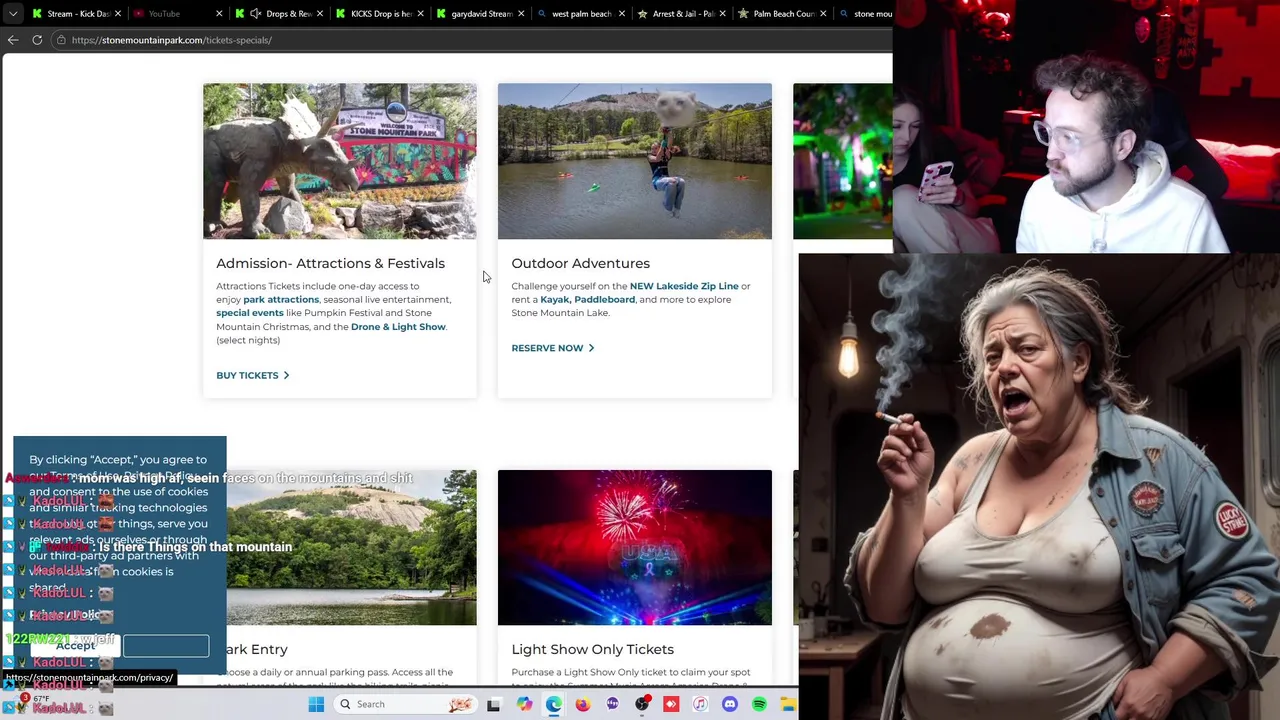
Task: Close the Drops & Rewards tab
Action: (320, 13)
